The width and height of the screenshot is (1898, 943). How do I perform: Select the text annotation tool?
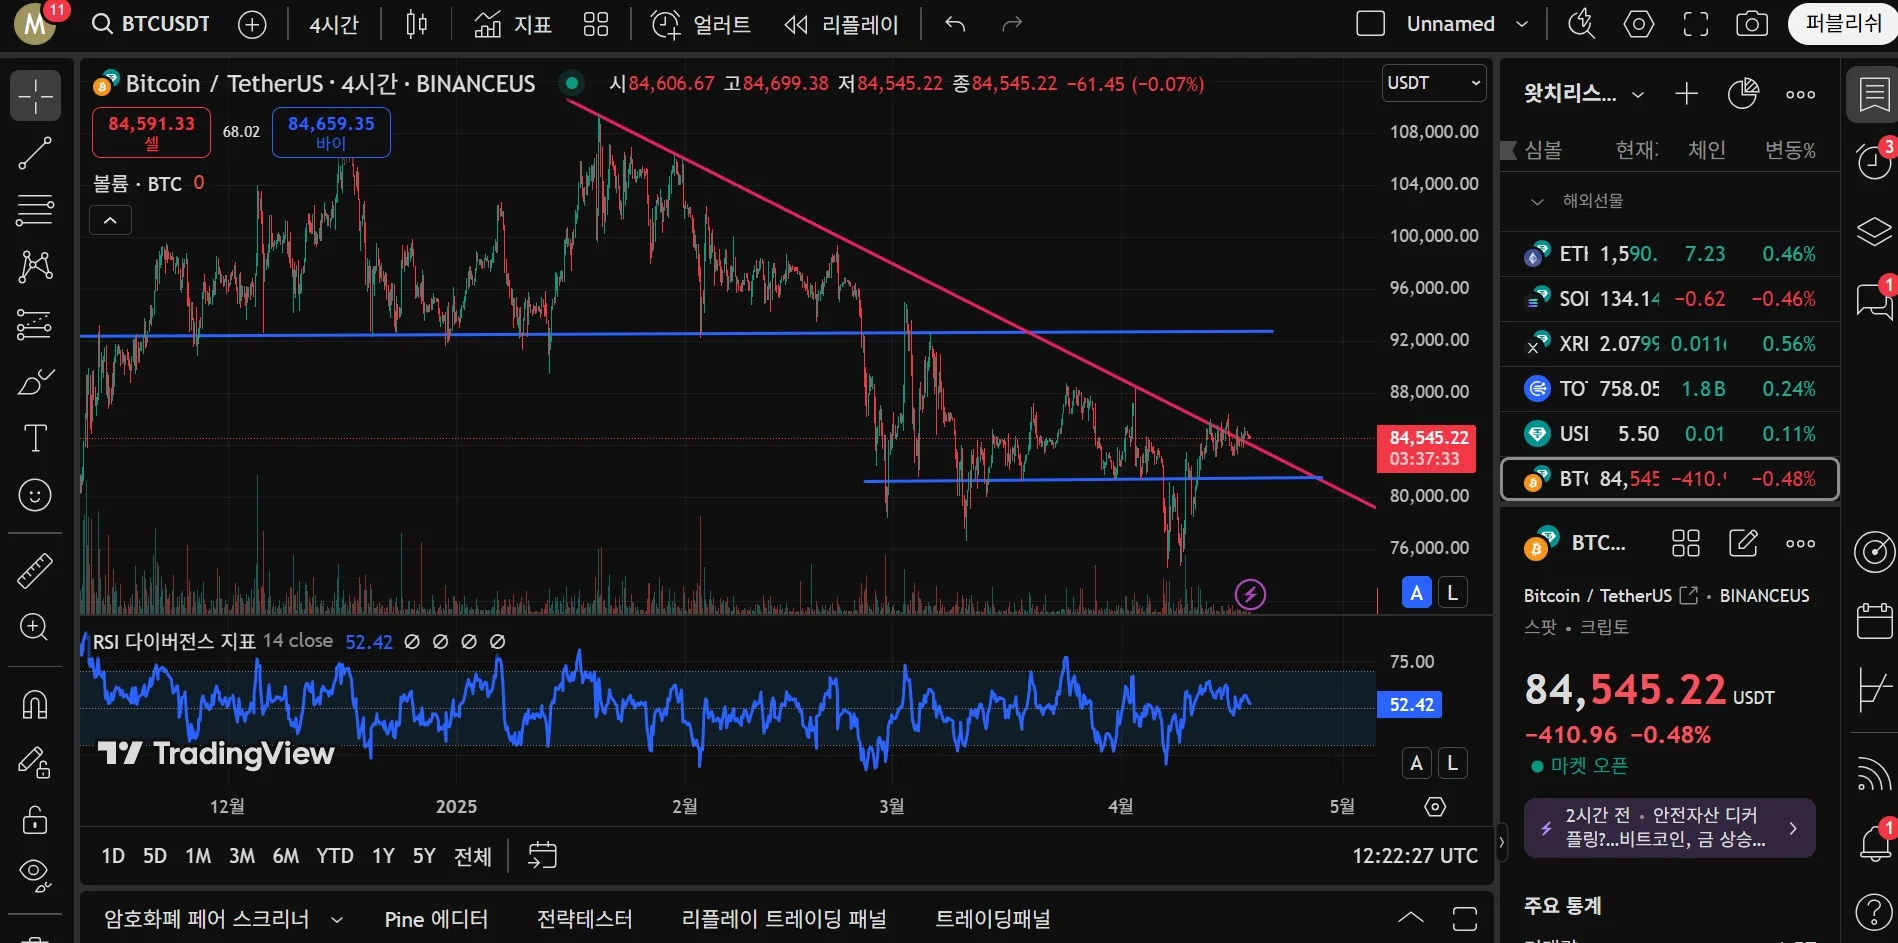point(35,438)
